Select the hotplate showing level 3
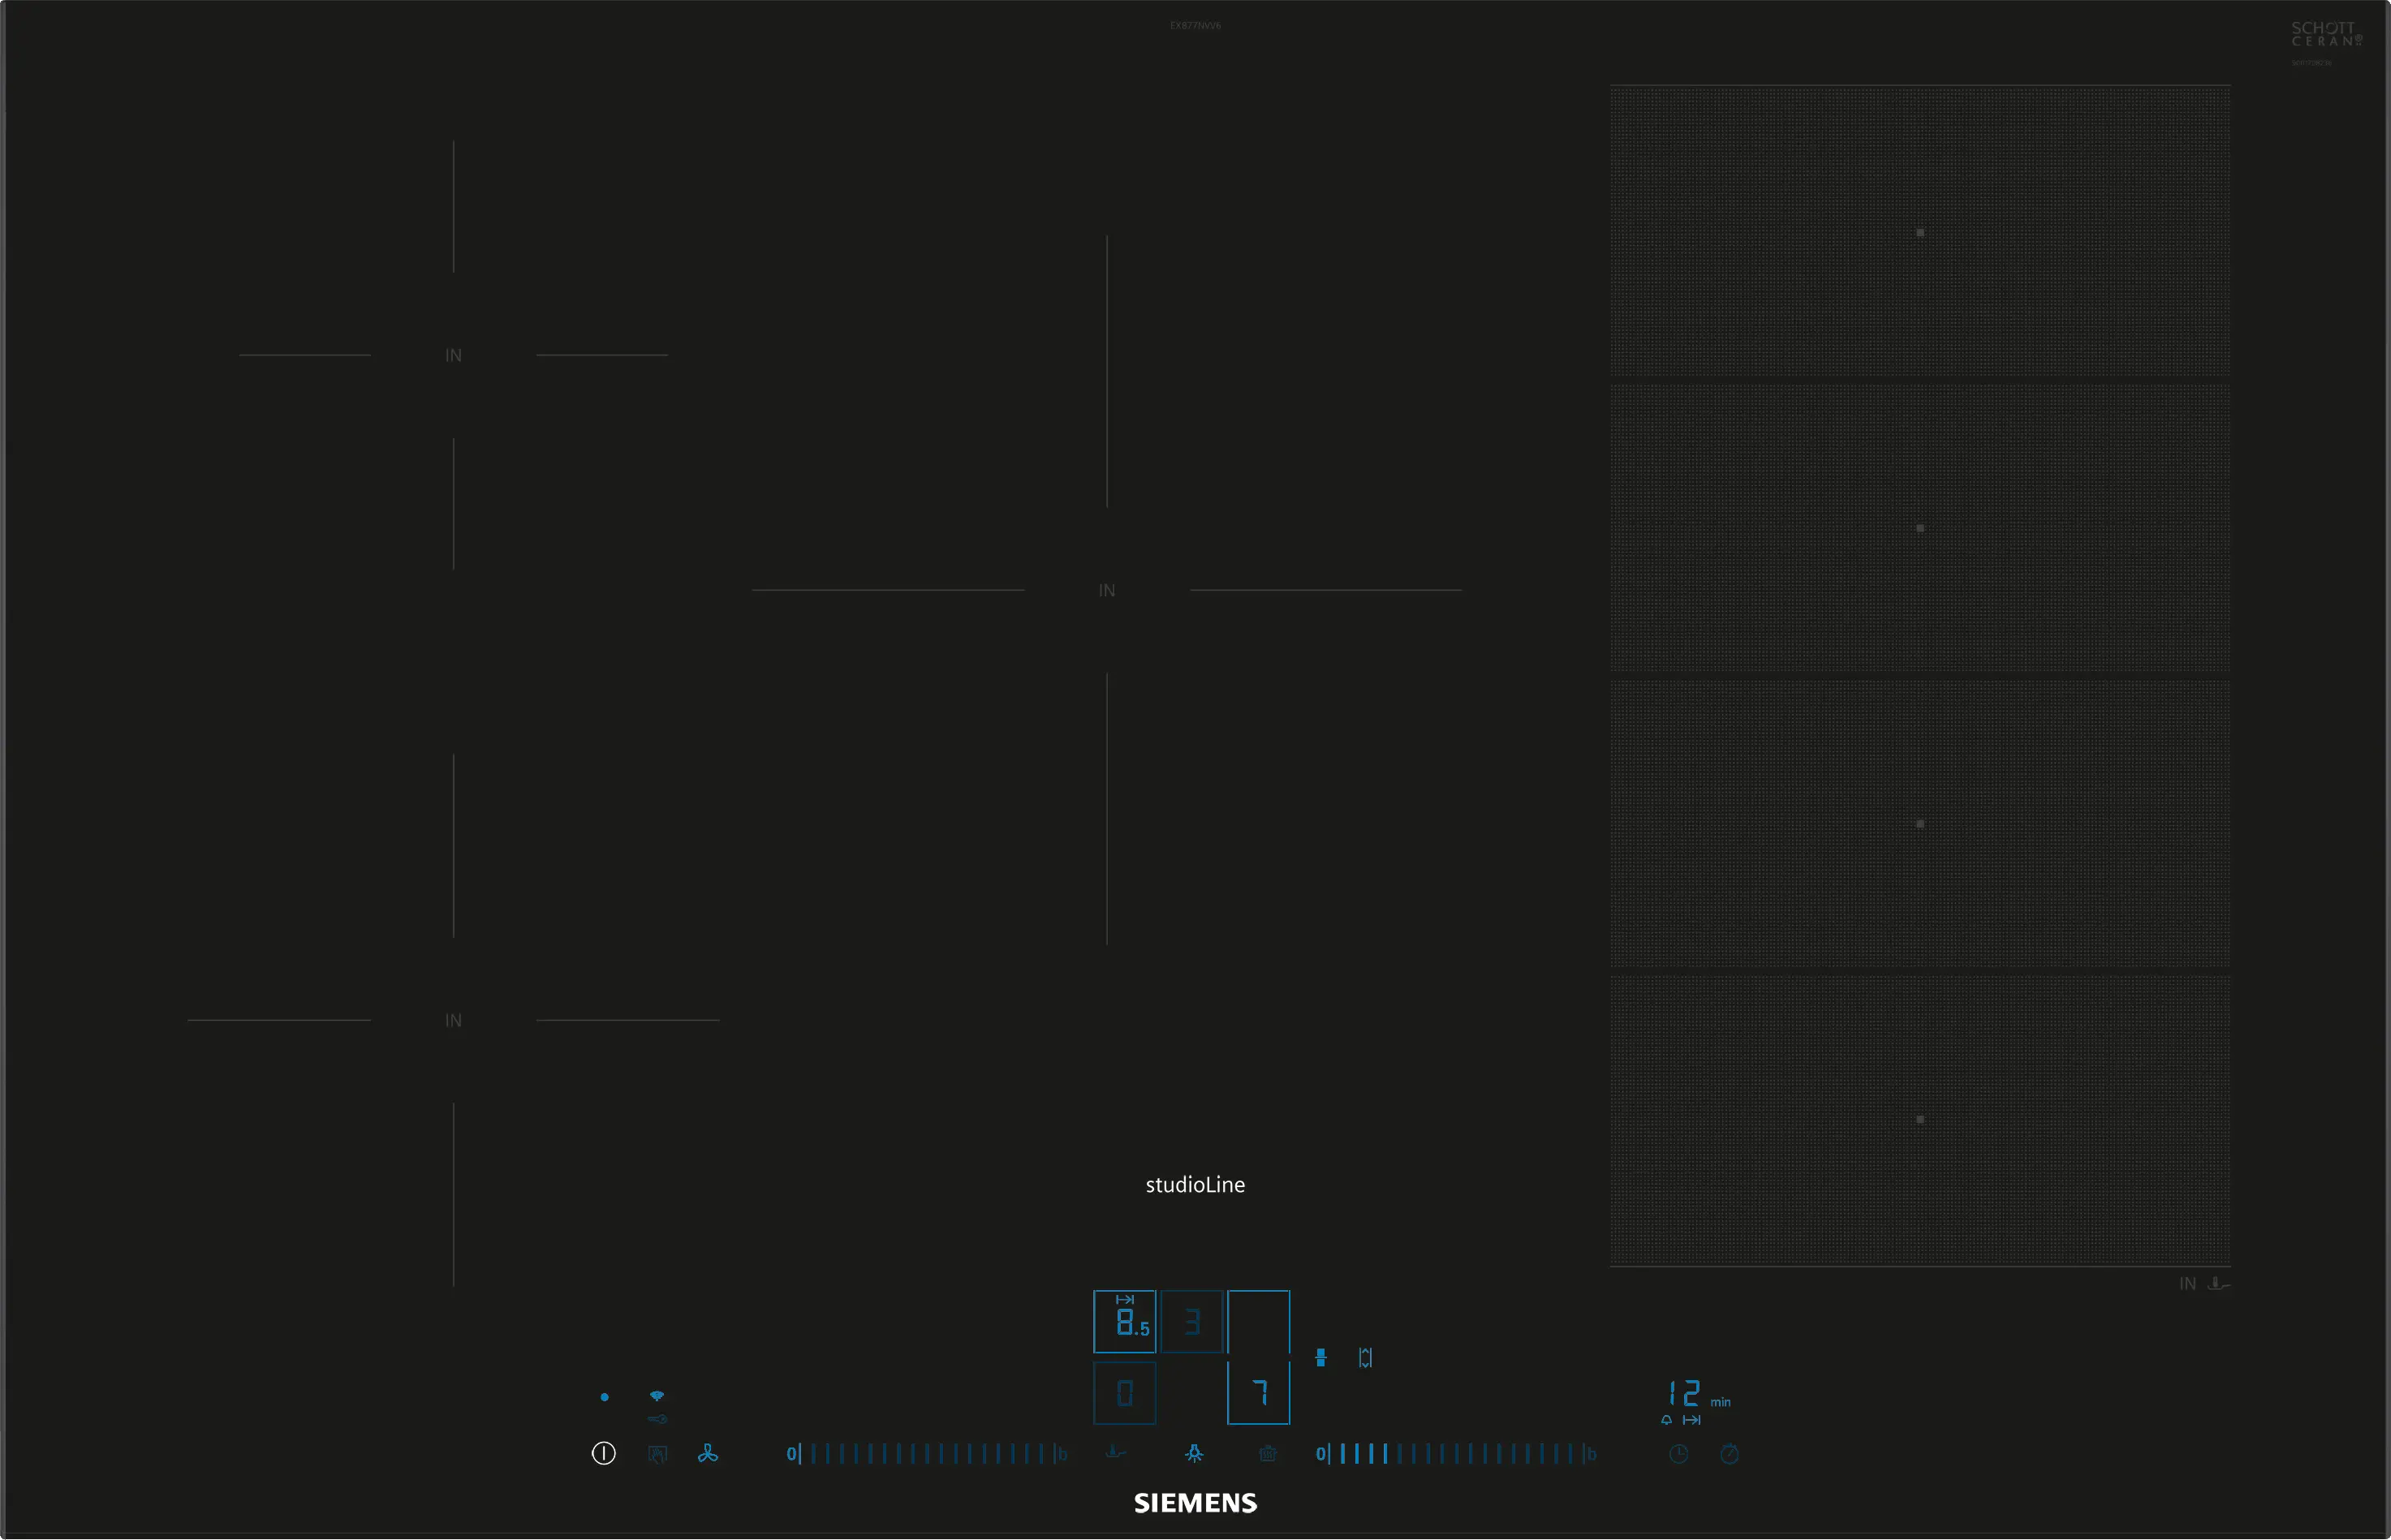Viewport: 2391px width, 1540px height. point(1192,1322)
